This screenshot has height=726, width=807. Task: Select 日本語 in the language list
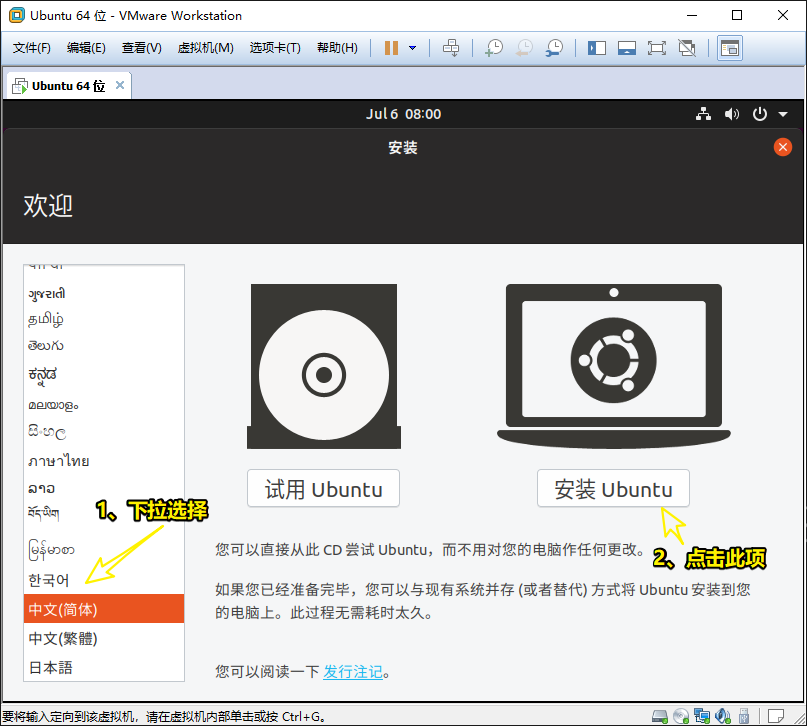tap(51, 667)
